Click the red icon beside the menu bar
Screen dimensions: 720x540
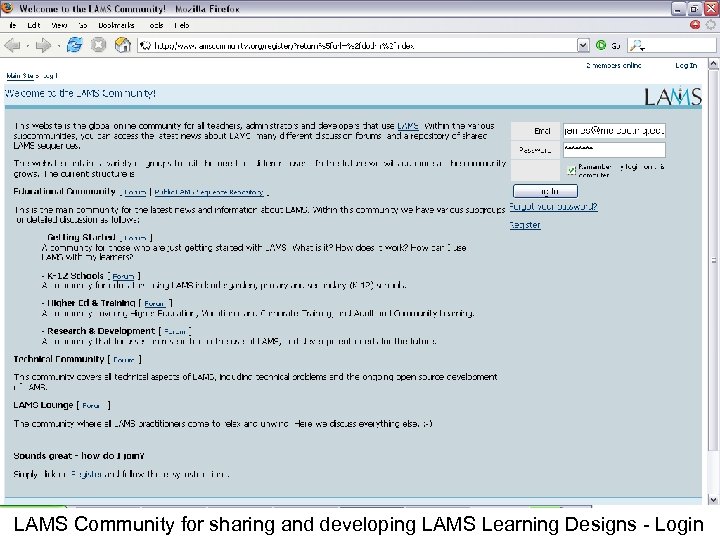click(x=695, y=25)
